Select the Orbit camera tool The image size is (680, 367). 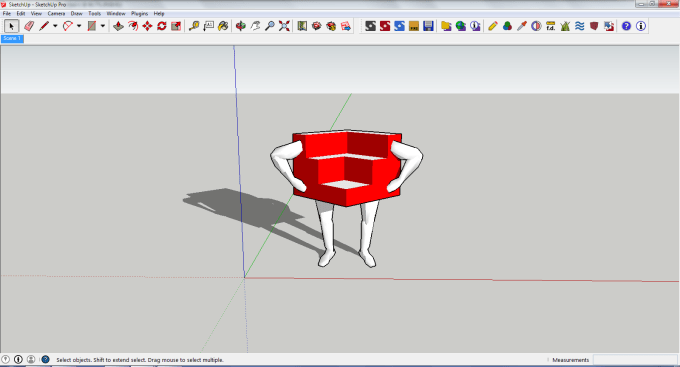(241, 26)
